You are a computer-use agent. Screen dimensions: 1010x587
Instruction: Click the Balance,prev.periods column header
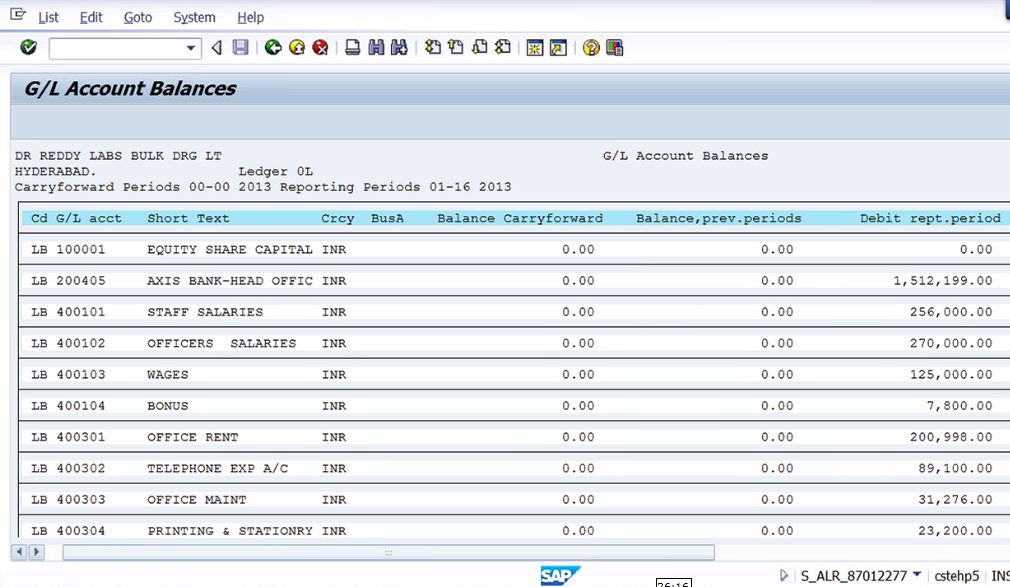click(718, 218)
